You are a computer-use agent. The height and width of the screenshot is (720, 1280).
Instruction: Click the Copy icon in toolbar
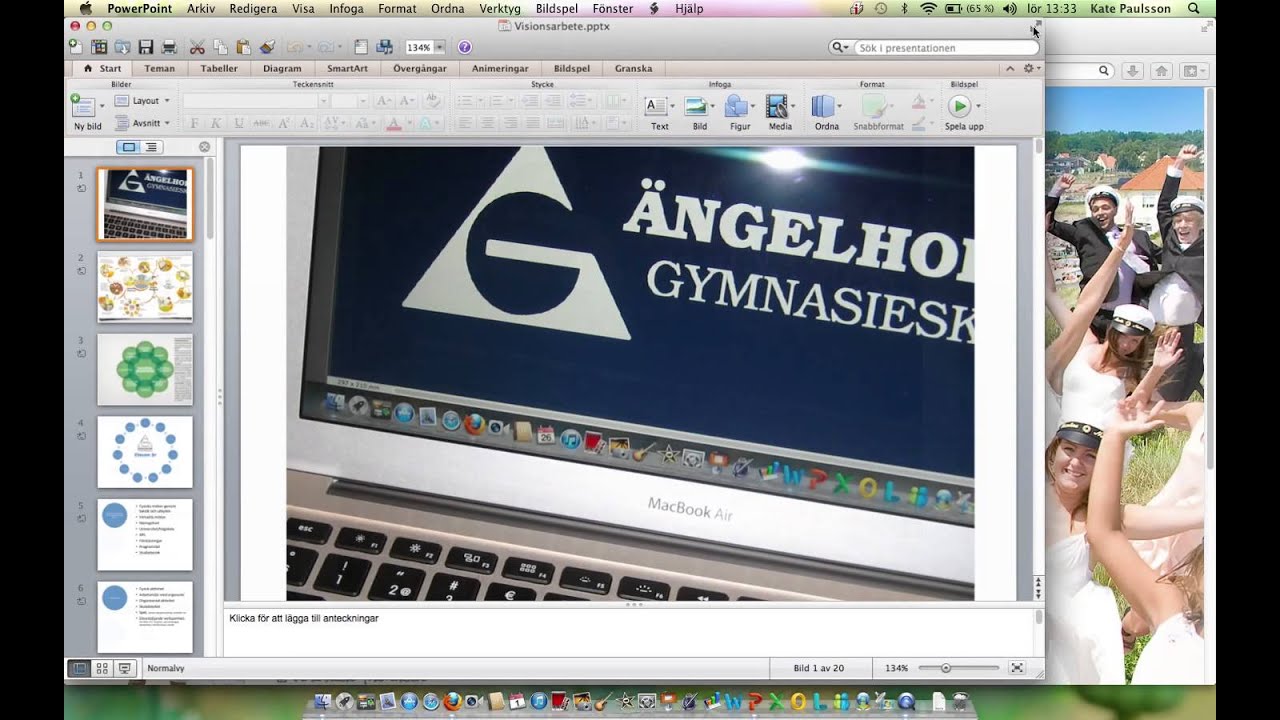tap(219, 47)
